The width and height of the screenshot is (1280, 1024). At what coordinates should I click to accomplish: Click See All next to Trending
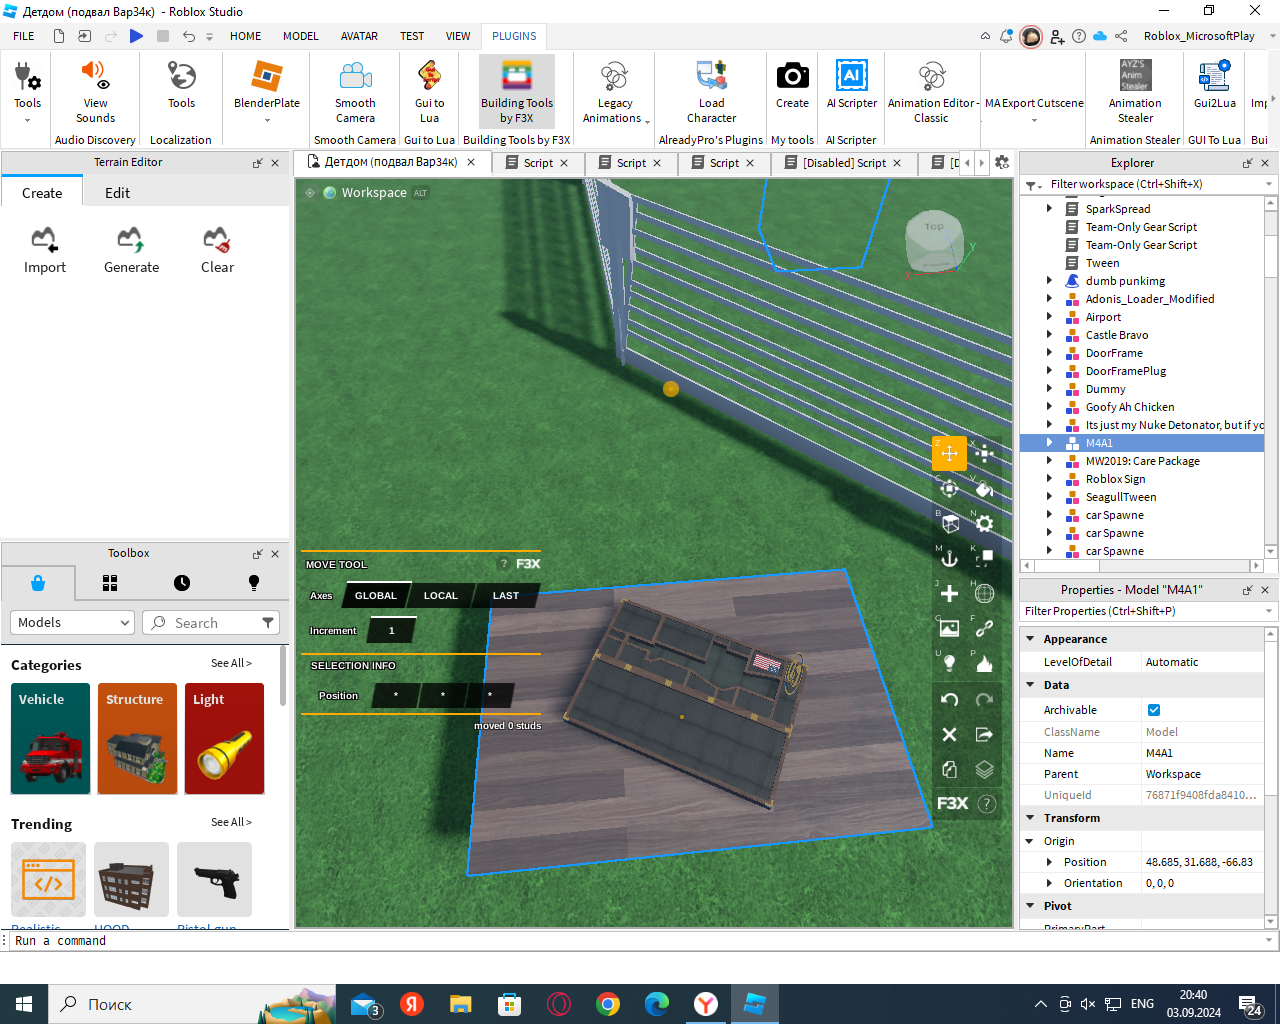[x=231, y=822]
